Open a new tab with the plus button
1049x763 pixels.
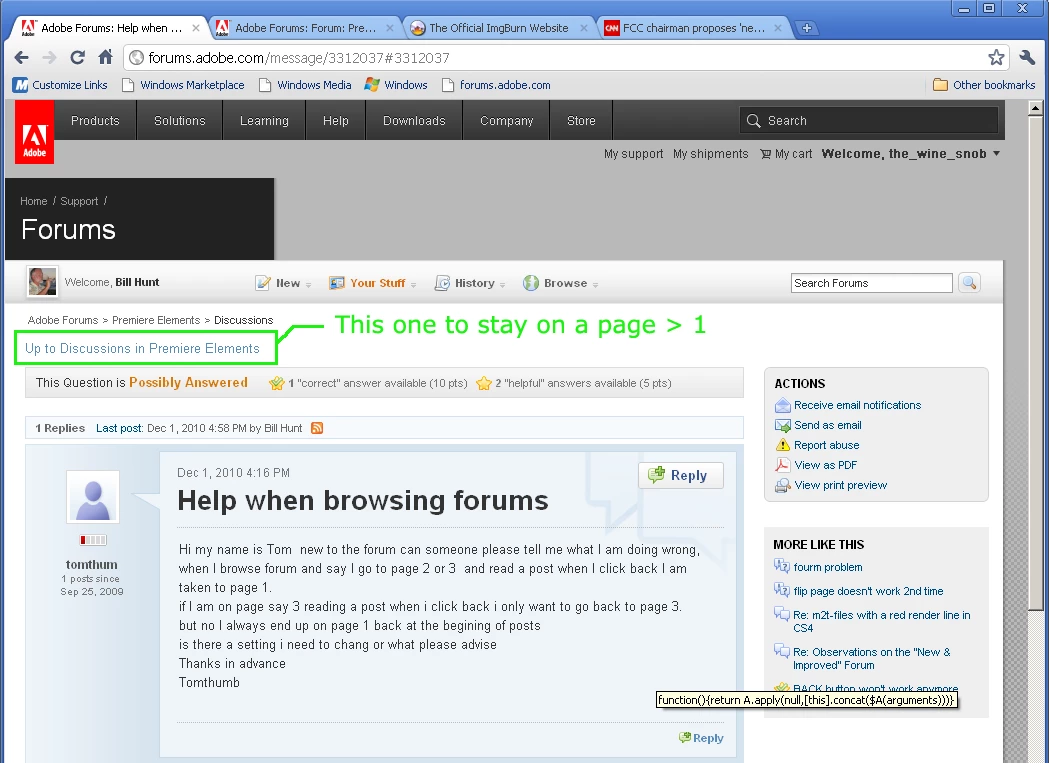[x=807, y=28]
